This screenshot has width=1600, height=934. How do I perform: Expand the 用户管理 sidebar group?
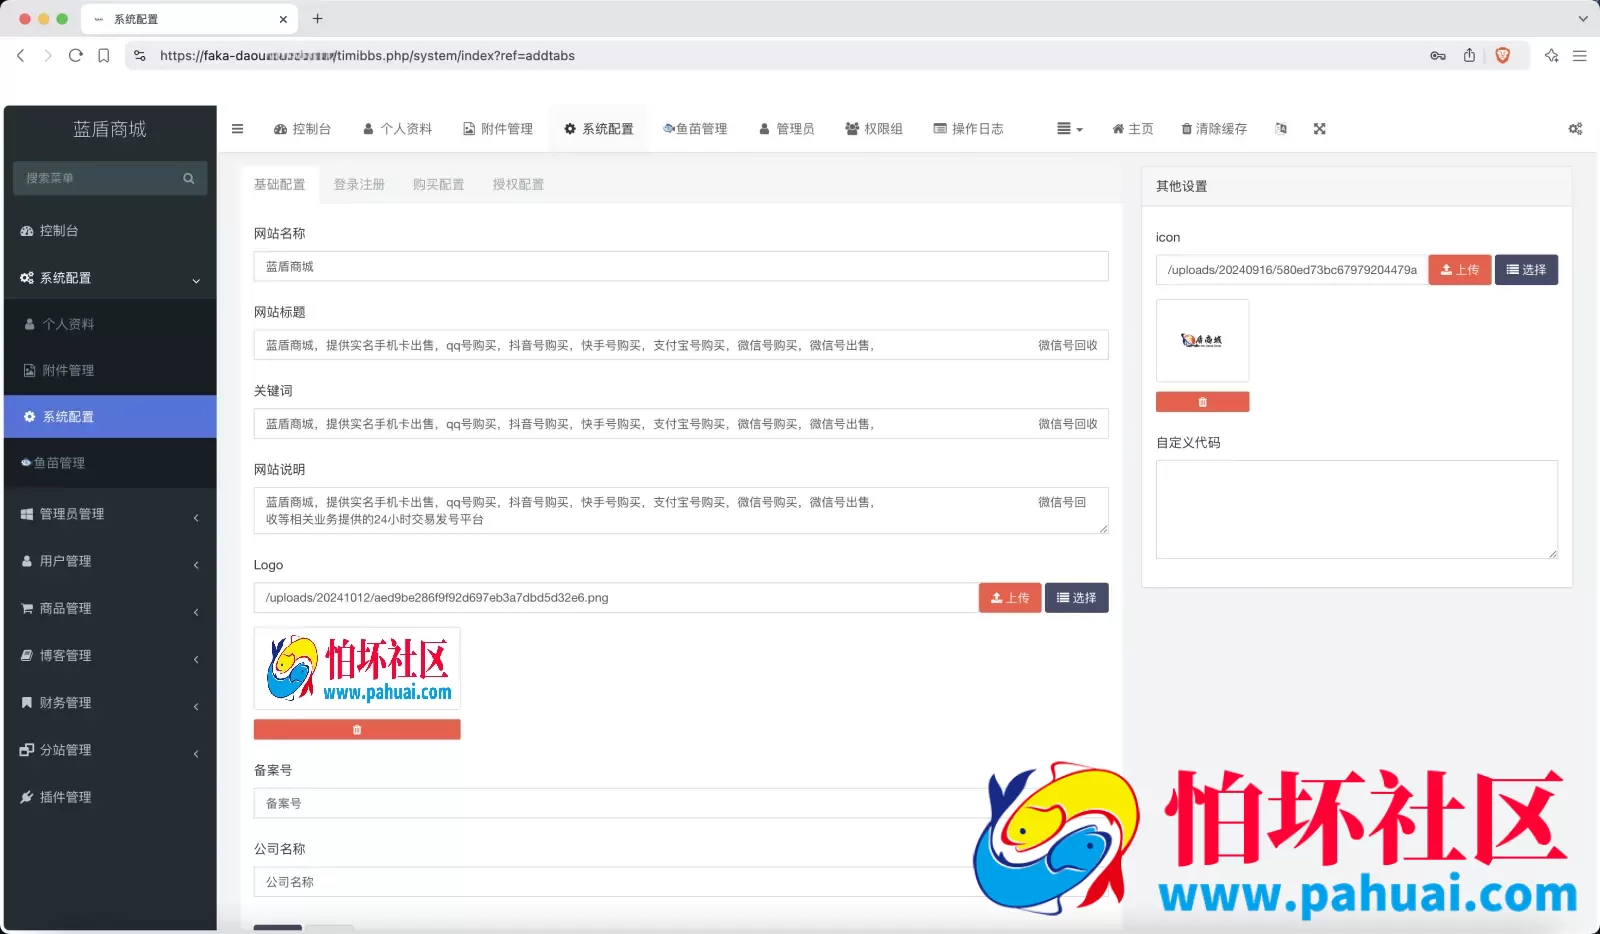click(110, 561)
